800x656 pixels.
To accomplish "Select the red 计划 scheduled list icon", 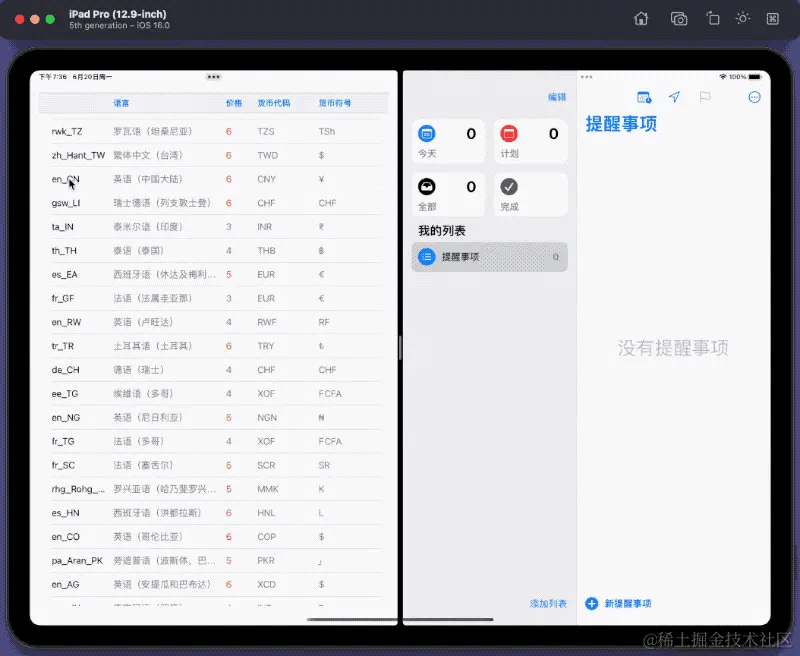I will (509, 133).
